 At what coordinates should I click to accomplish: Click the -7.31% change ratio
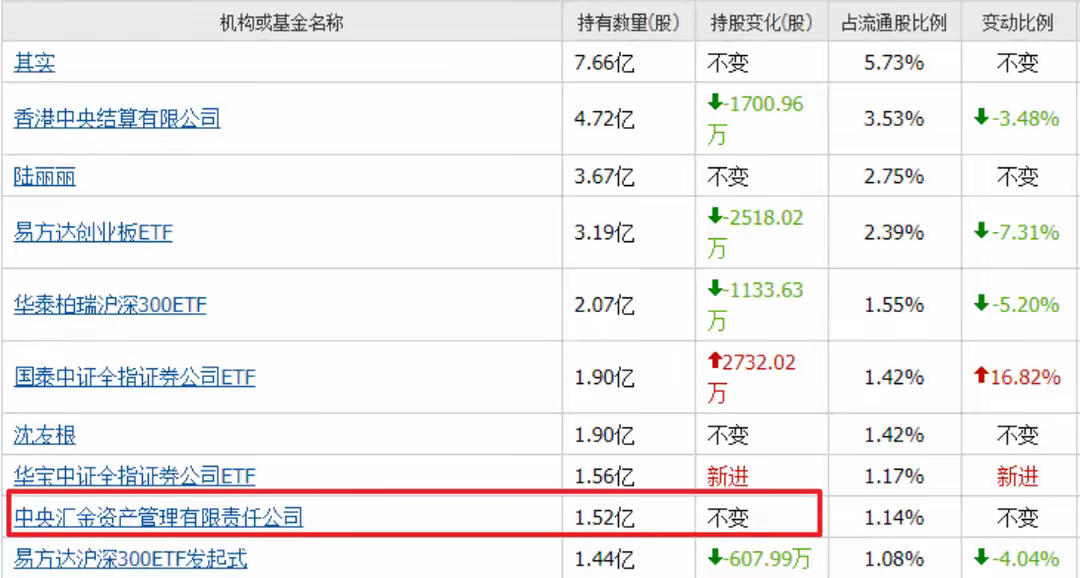(x=1017, y=232)
